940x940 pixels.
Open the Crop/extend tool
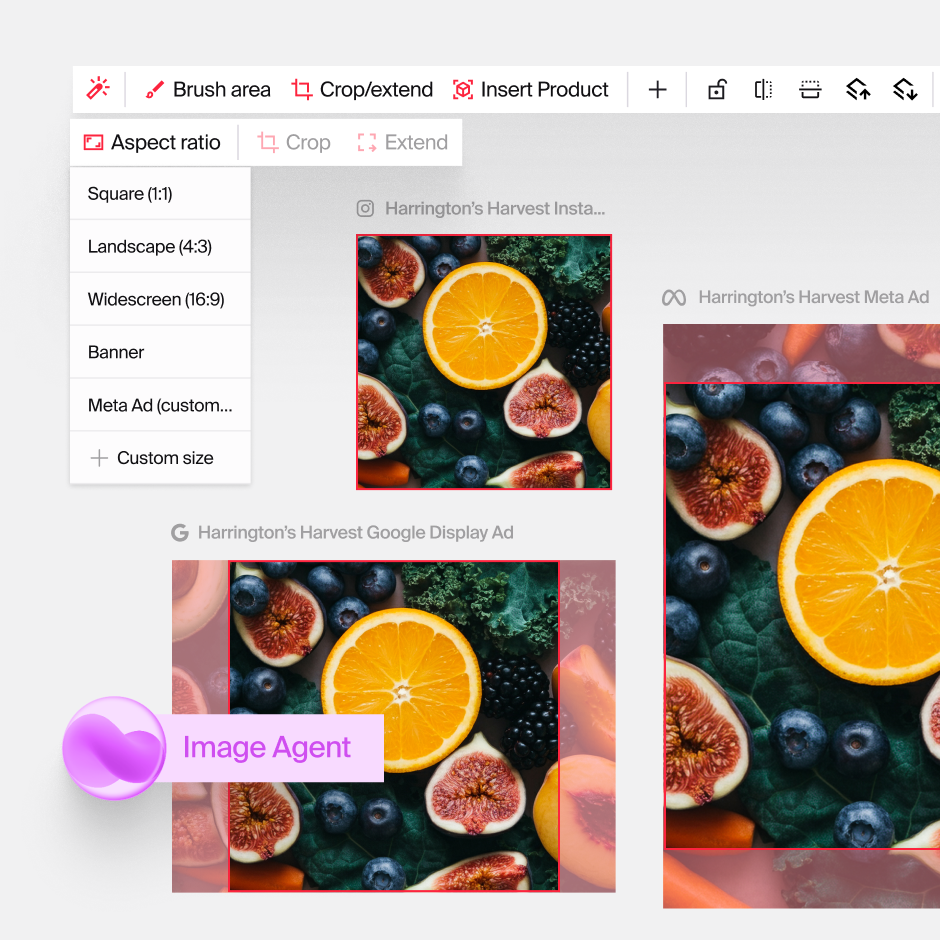tap(362, 89)
